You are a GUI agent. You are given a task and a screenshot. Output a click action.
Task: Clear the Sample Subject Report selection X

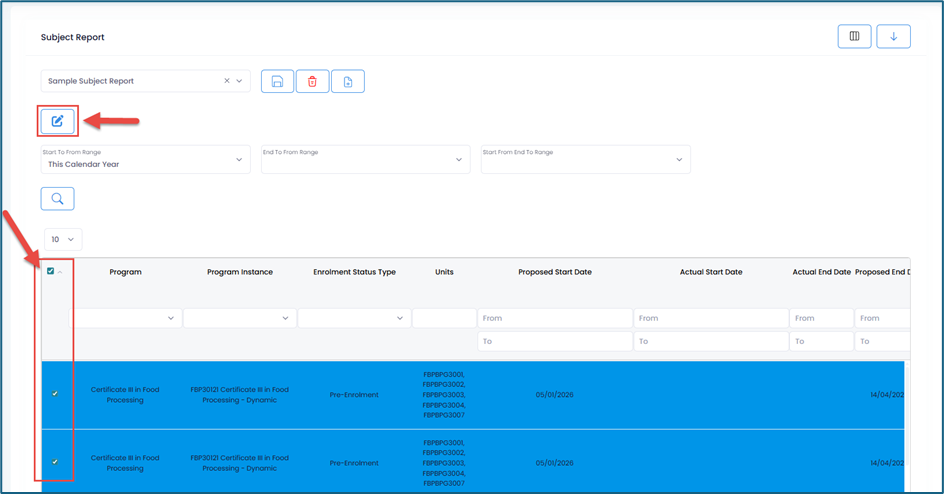(227, 81)
